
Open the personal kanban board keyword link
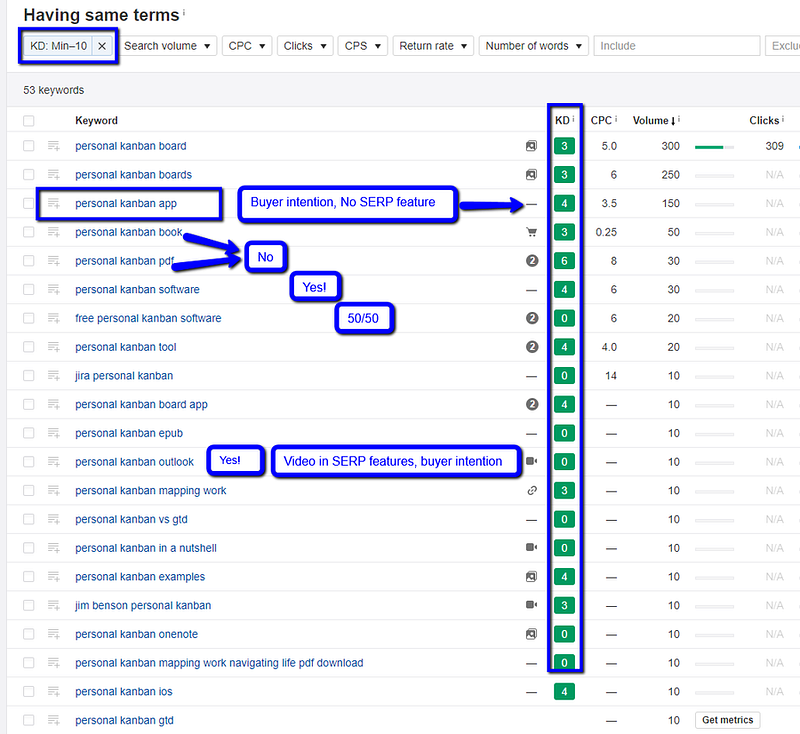tap(131, 146)
